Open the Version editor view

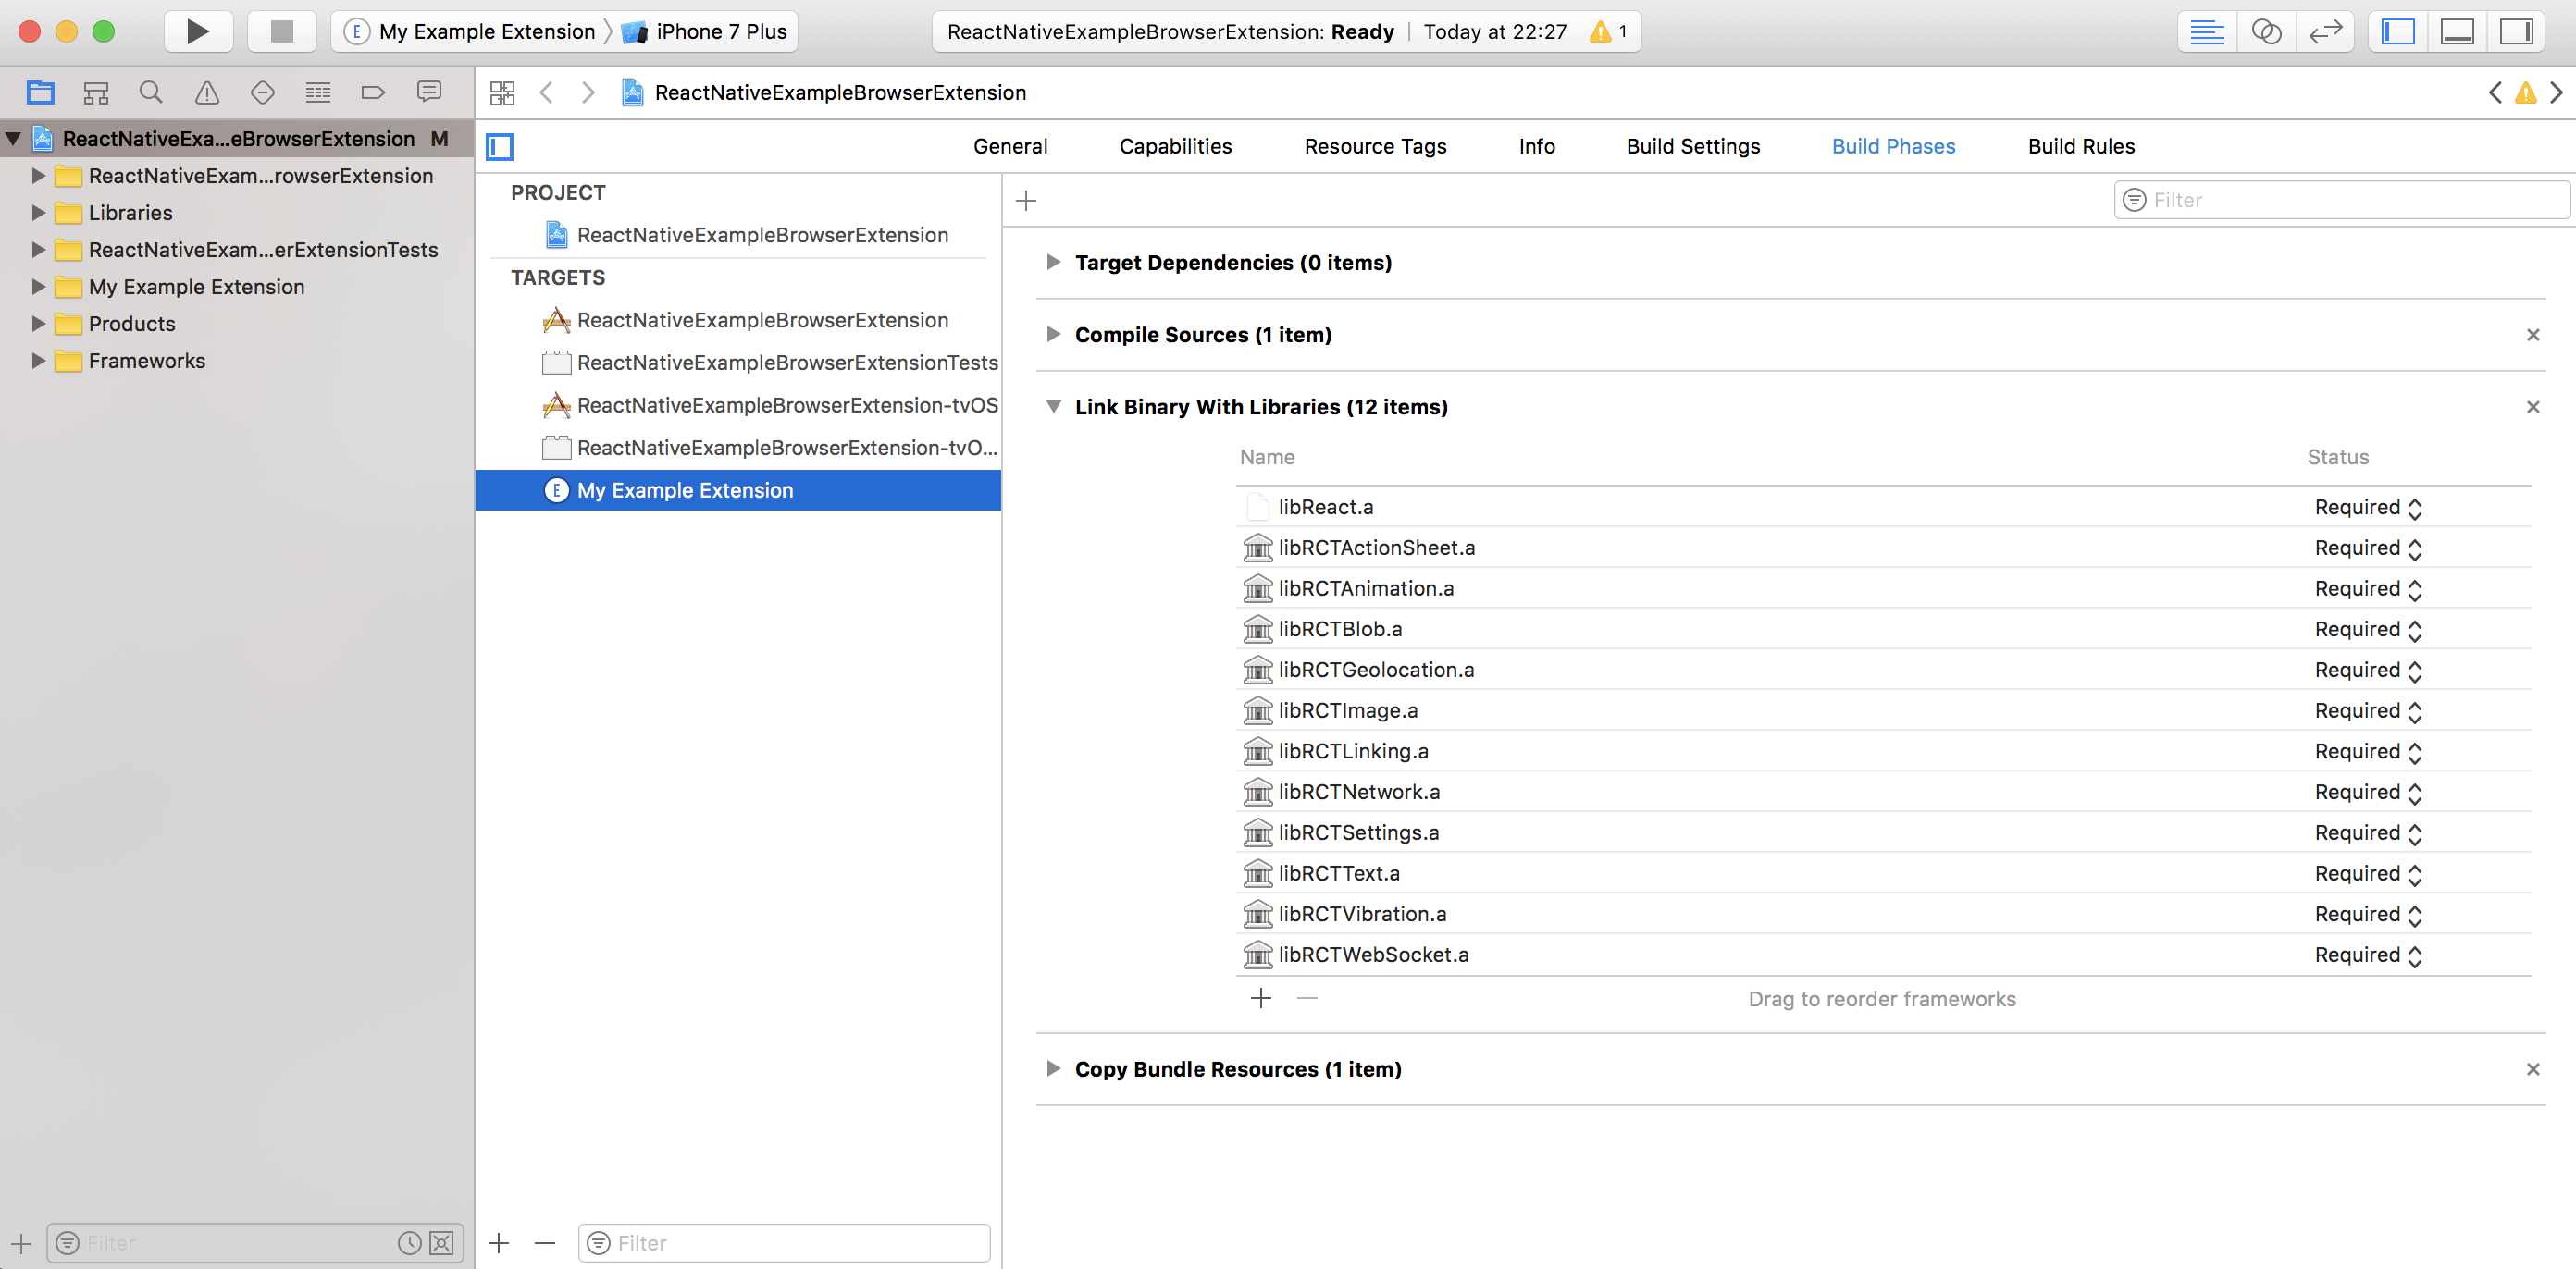point(2325,31)
